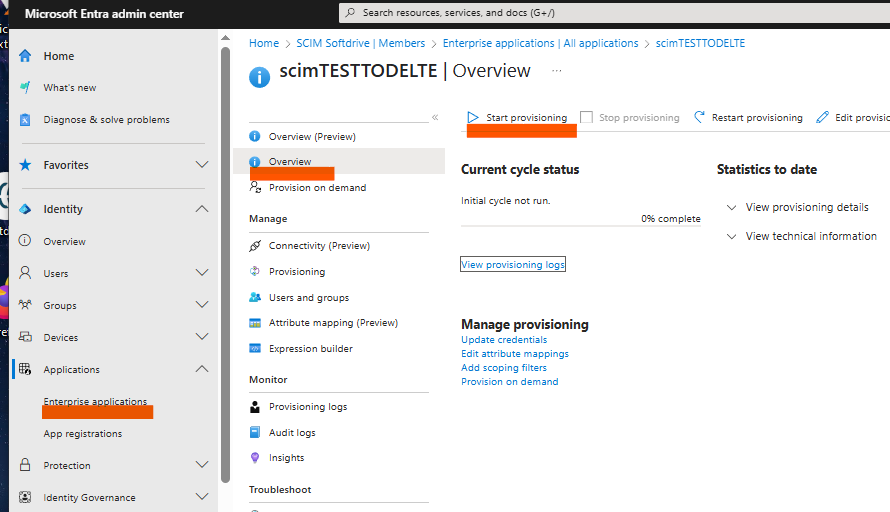Image resolution: width=890 pixels, height=512 pixels.
Task: Click the Favorites star icon
Action: pyautogui.click(x=25, y=165)
